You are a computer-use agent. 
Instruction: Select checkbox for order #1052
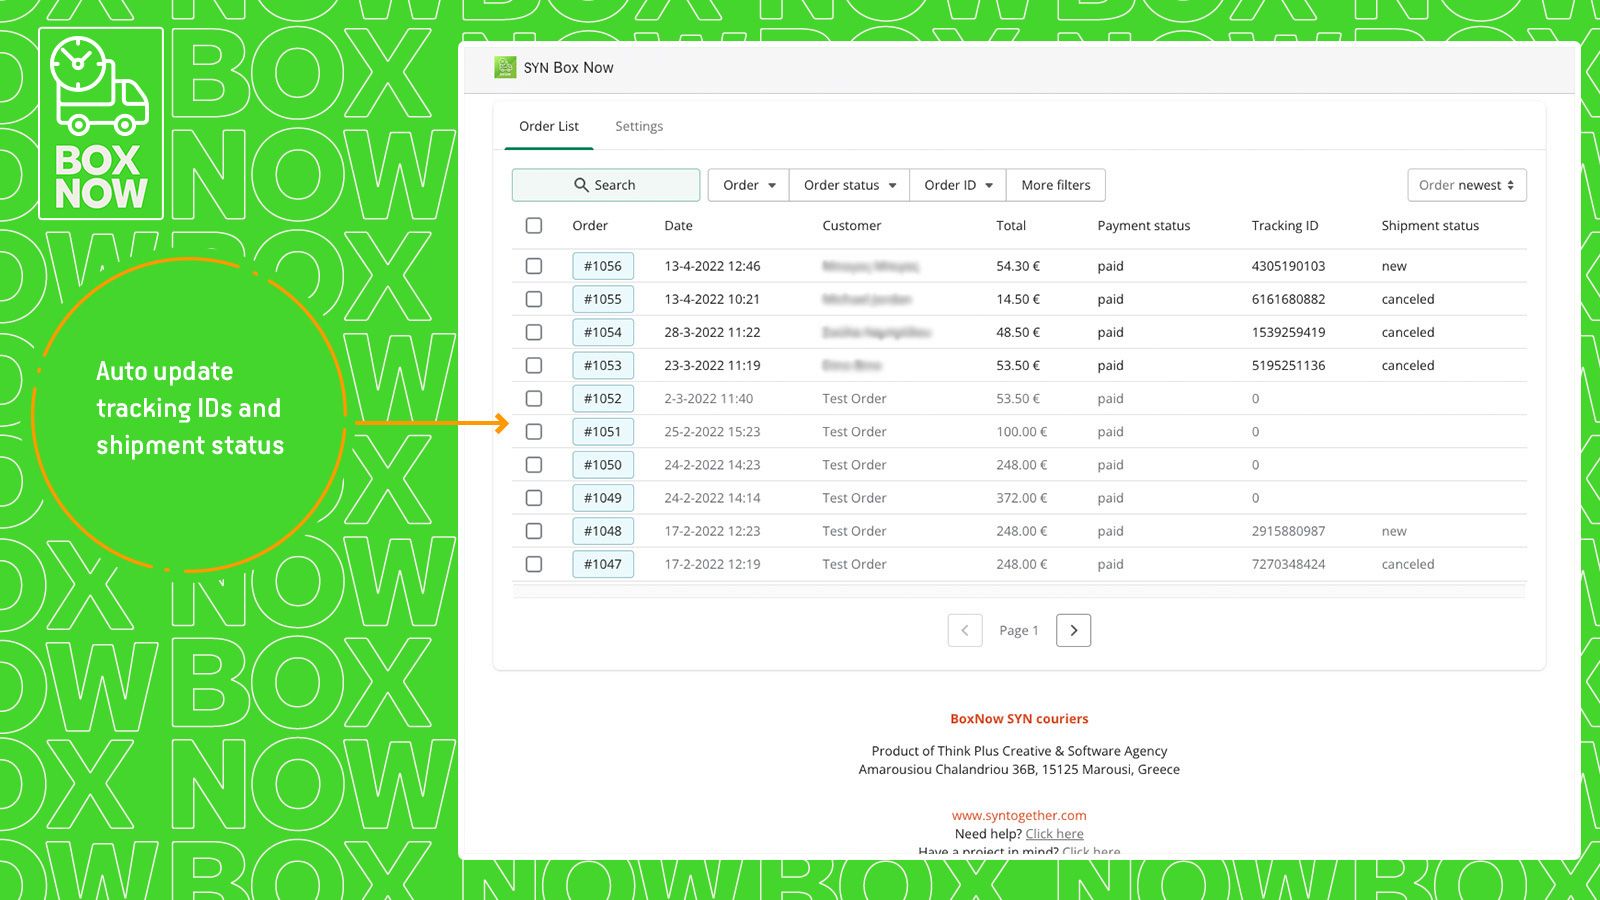tap(534, 398)
